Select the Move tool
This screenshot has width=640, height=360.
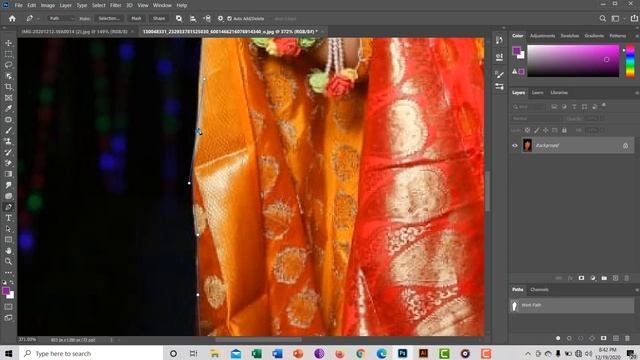(x=8, y=43)
